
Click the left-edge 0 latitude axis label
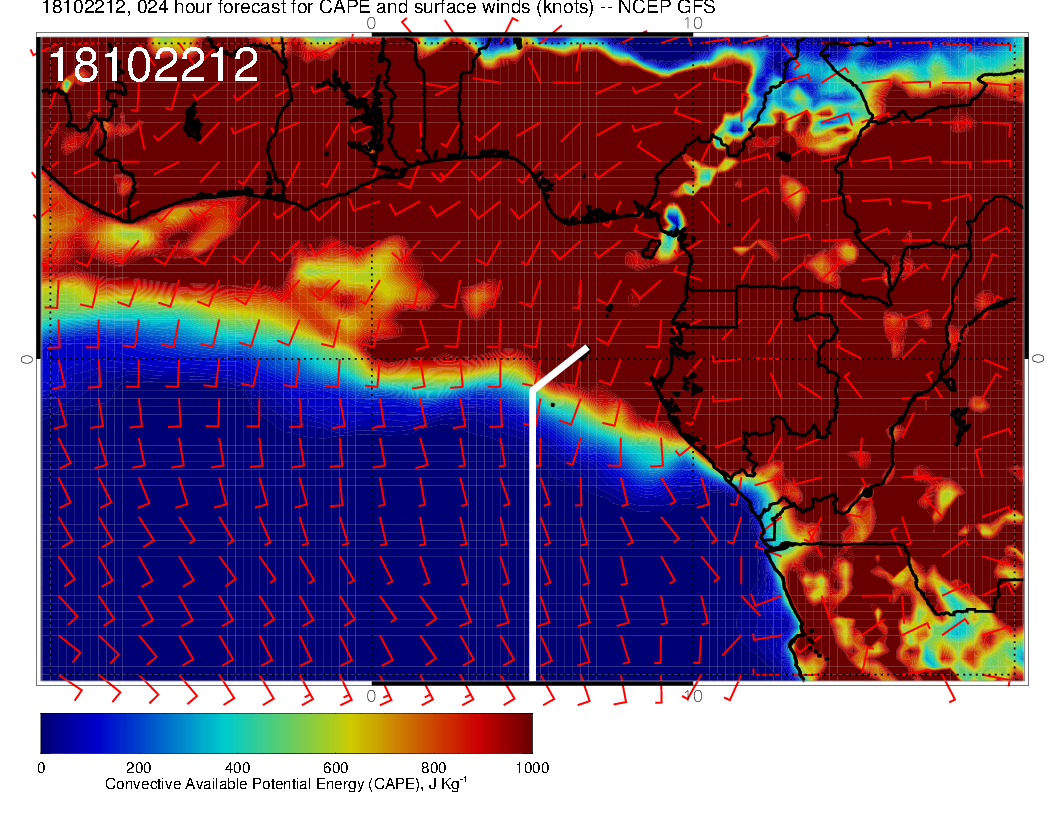27,358
